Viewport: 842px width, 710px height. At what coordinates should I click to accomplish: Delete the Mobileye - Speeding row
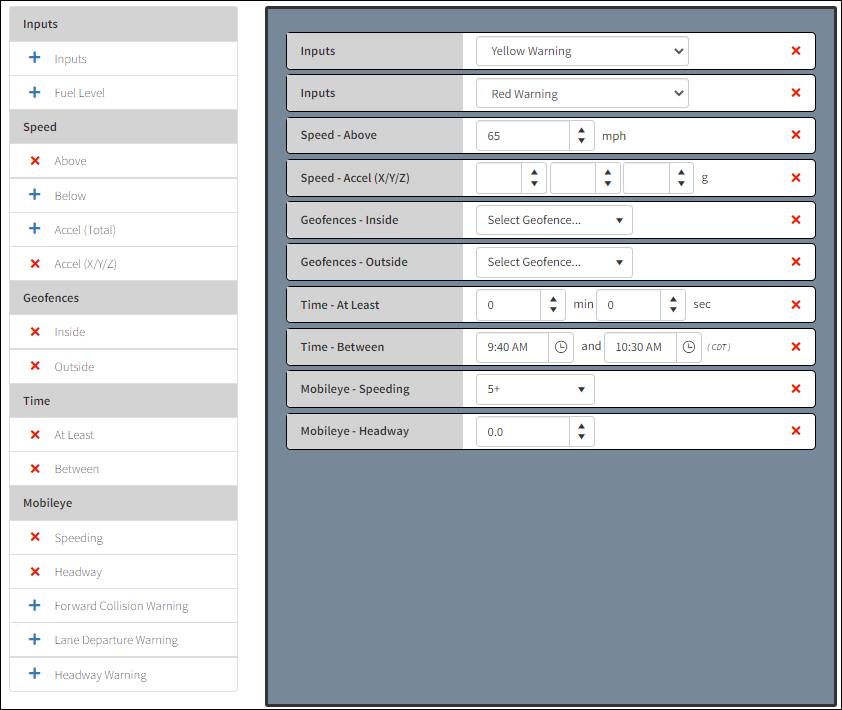click(x=796, y=388)
